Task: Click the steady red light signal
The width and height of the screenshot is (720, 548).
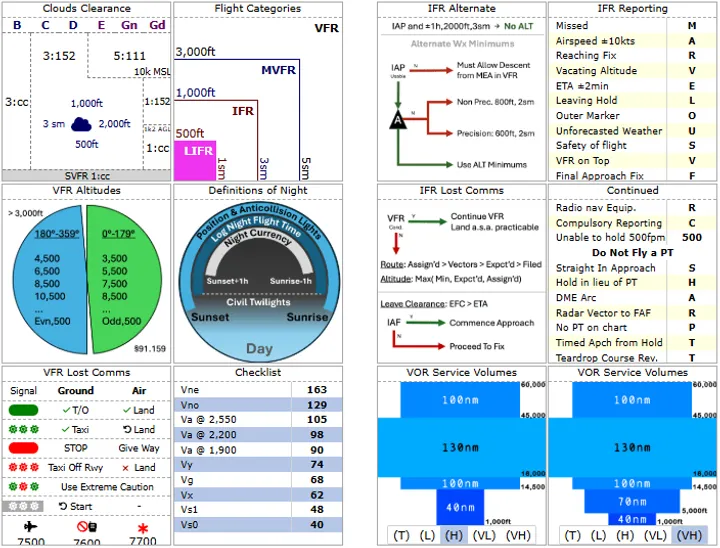Action: point(23,448)
